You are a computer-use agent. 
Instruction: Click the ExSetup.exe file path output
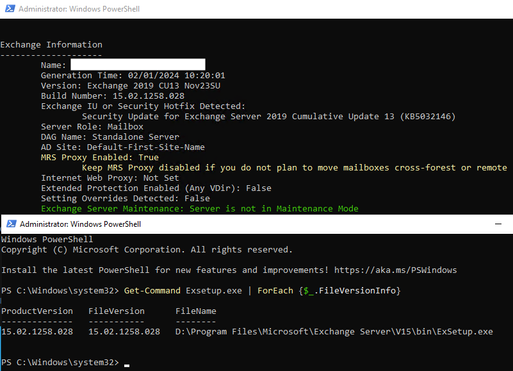(334, 332)
